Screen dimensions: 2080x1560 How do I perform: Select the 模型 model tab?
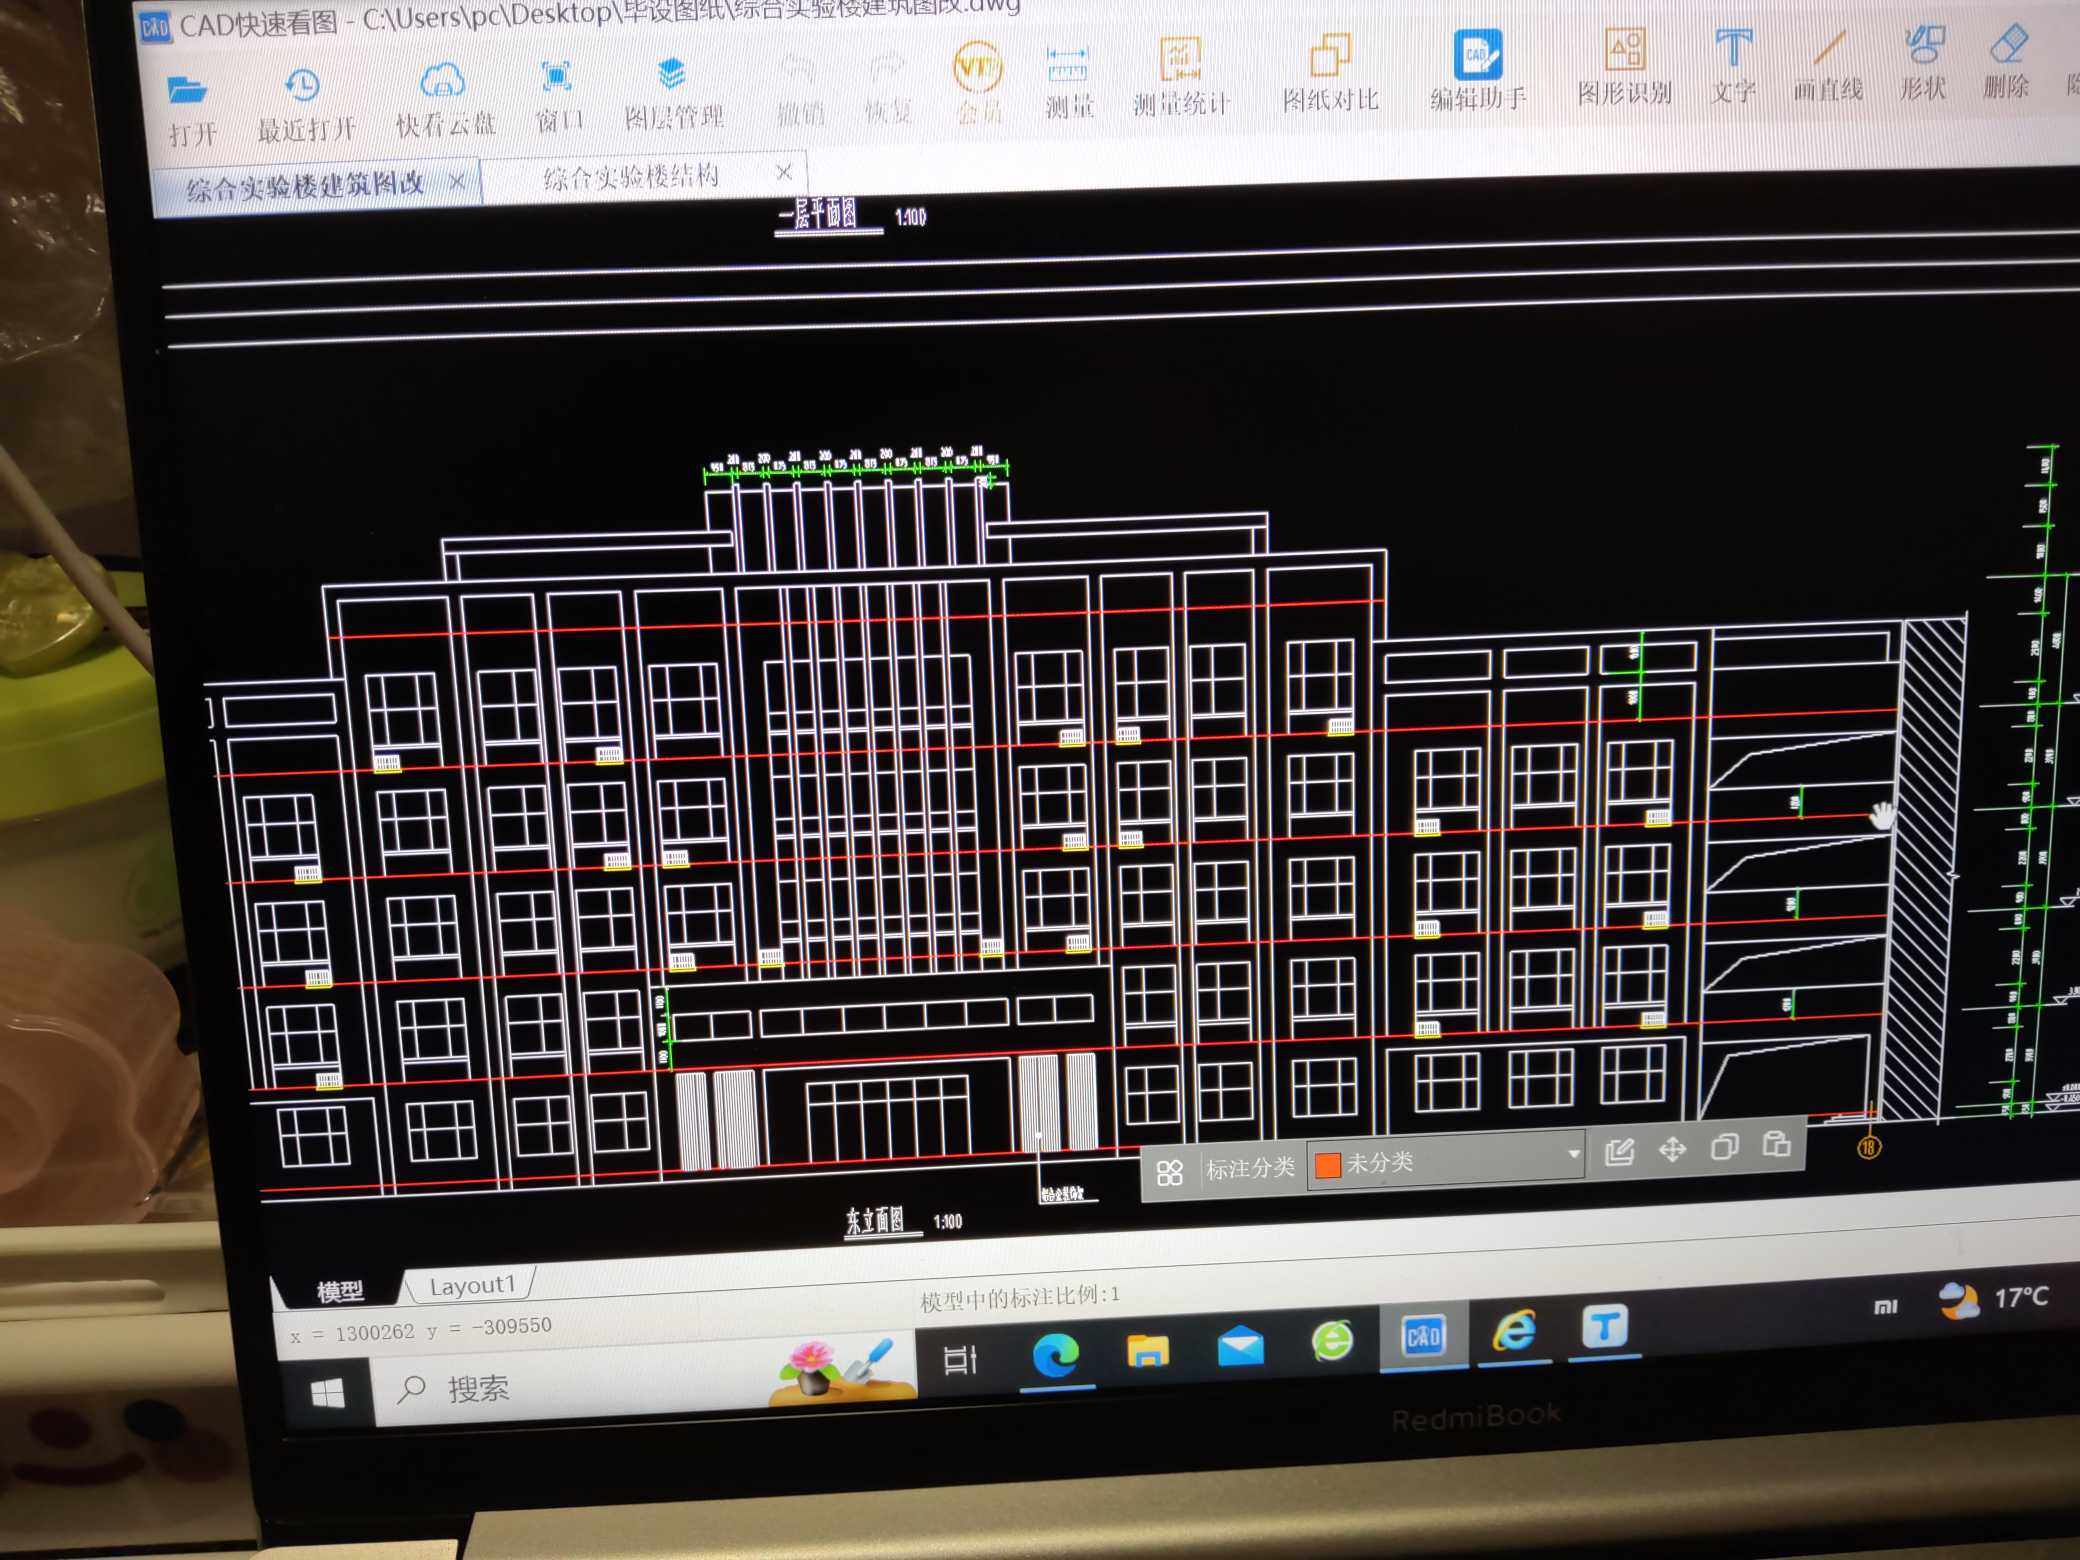tap(340, 1291)
